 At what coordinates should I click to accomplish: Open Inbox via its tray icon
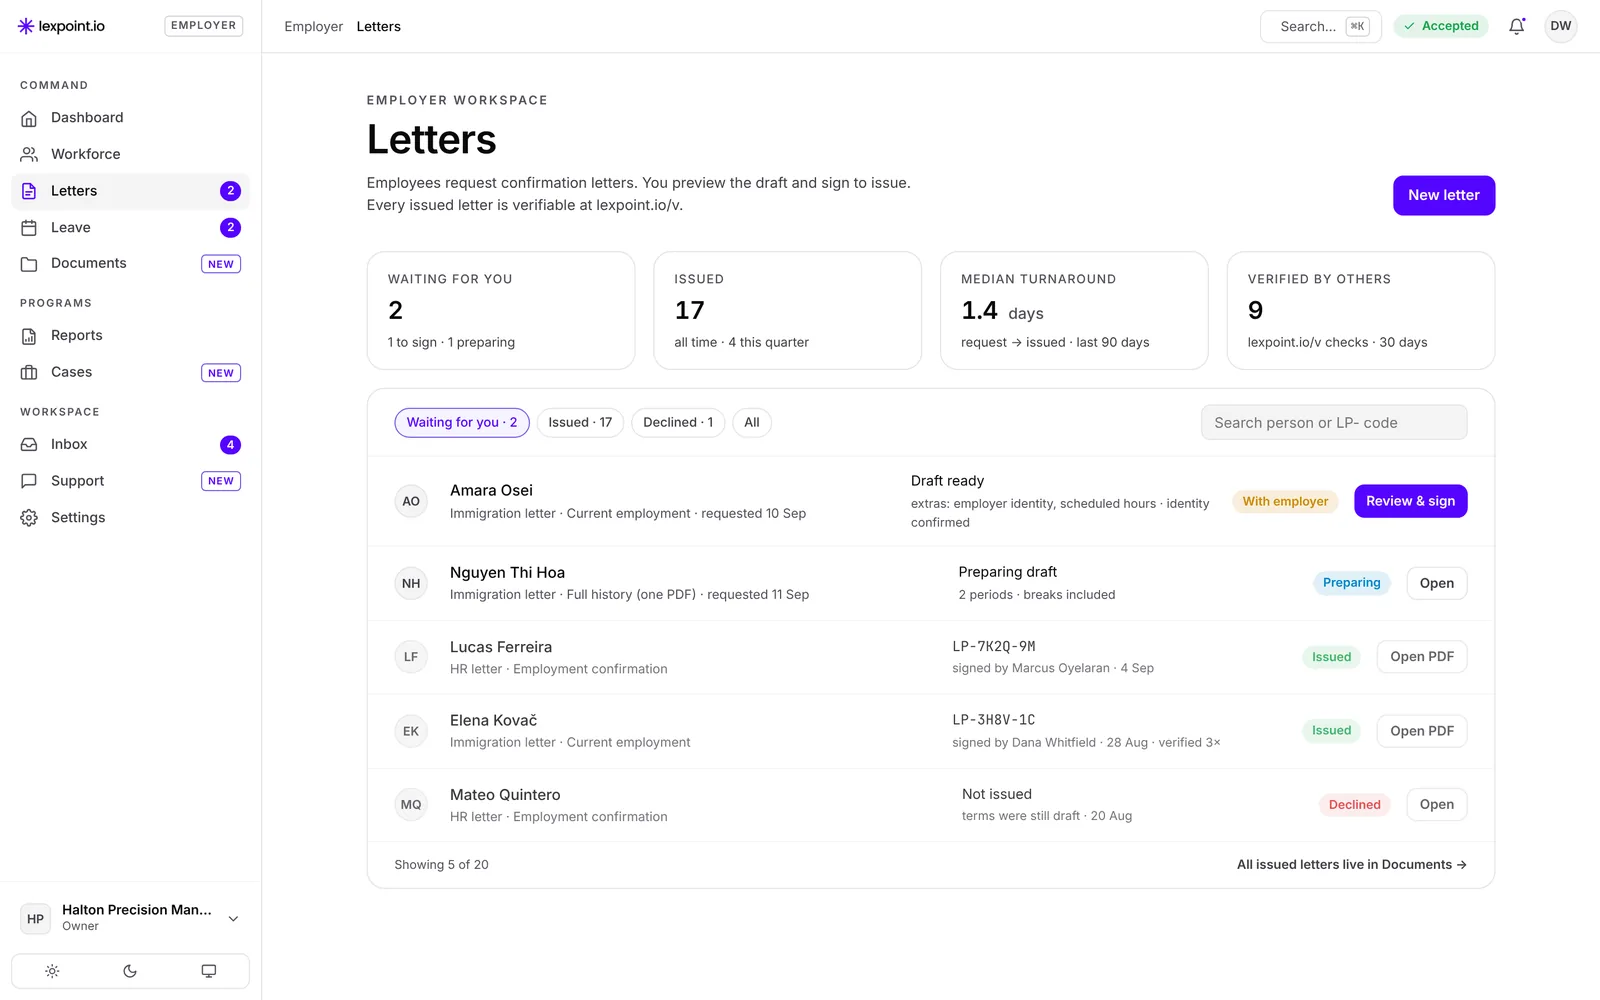[x=29, y=444]
